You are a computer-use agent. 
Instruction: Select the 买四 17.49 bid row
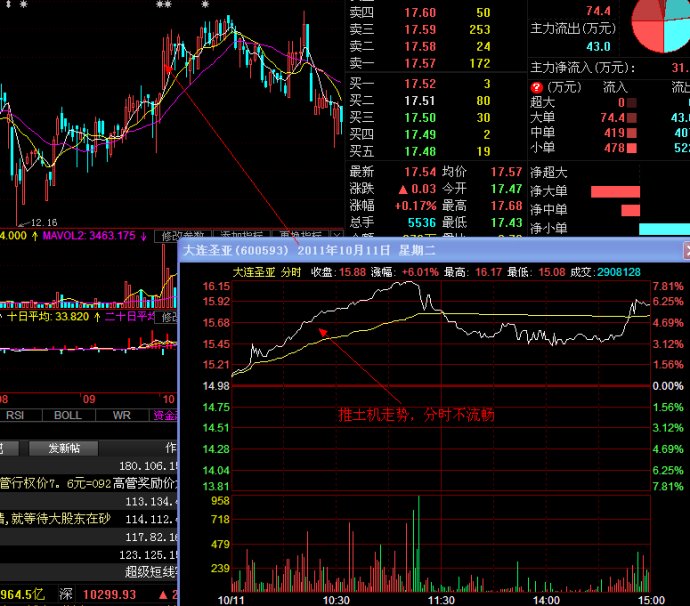coord(420,134)
